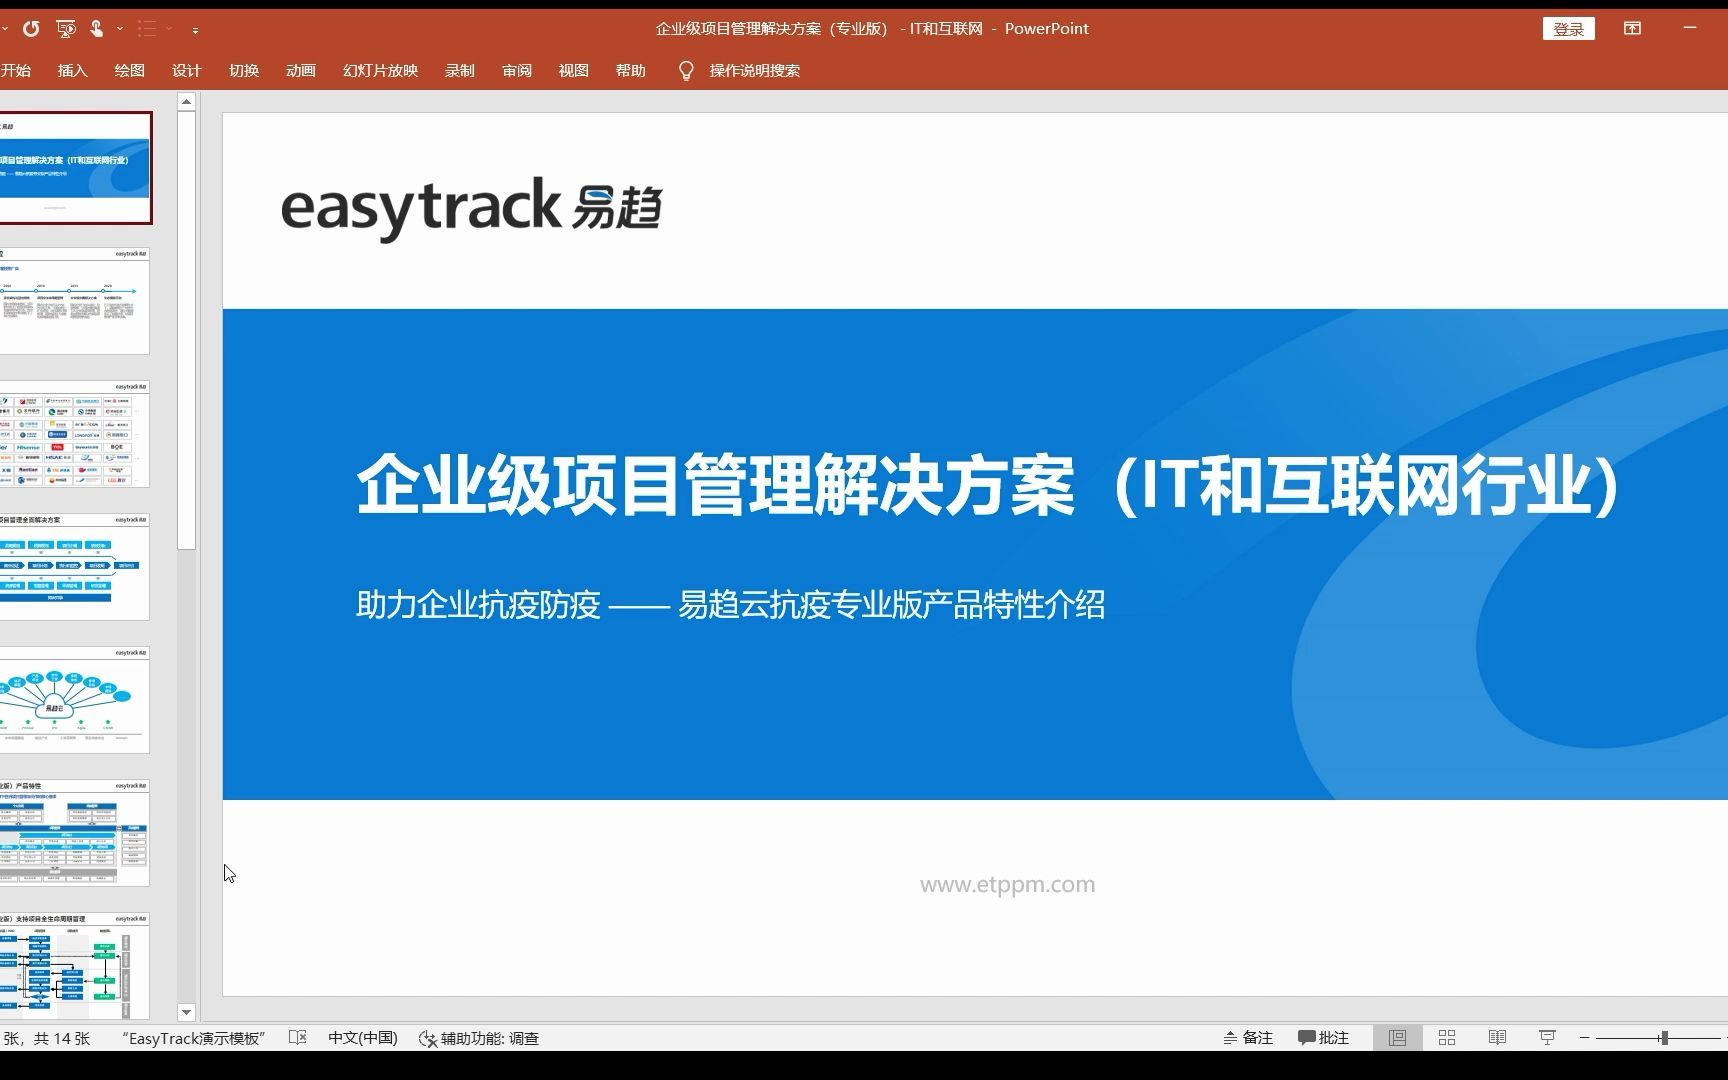Select slide 5 thumbnail with cloud diagram
The height and width of the screenshot is (1080, 1728).
coord(74,700)
